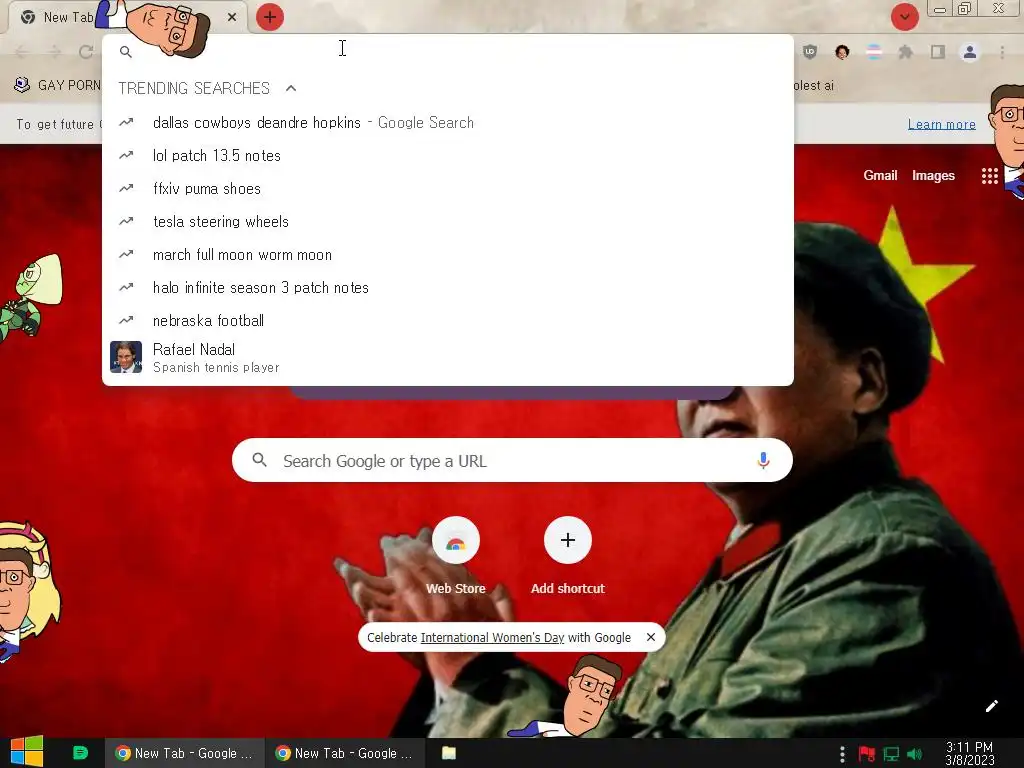
Task: Open a new tab with red plus button
Action: point(270,17)
